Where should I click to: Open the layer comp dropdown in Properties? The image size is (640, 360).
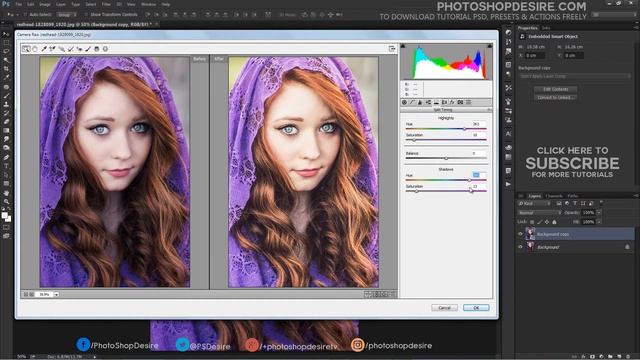pos(575,76)
